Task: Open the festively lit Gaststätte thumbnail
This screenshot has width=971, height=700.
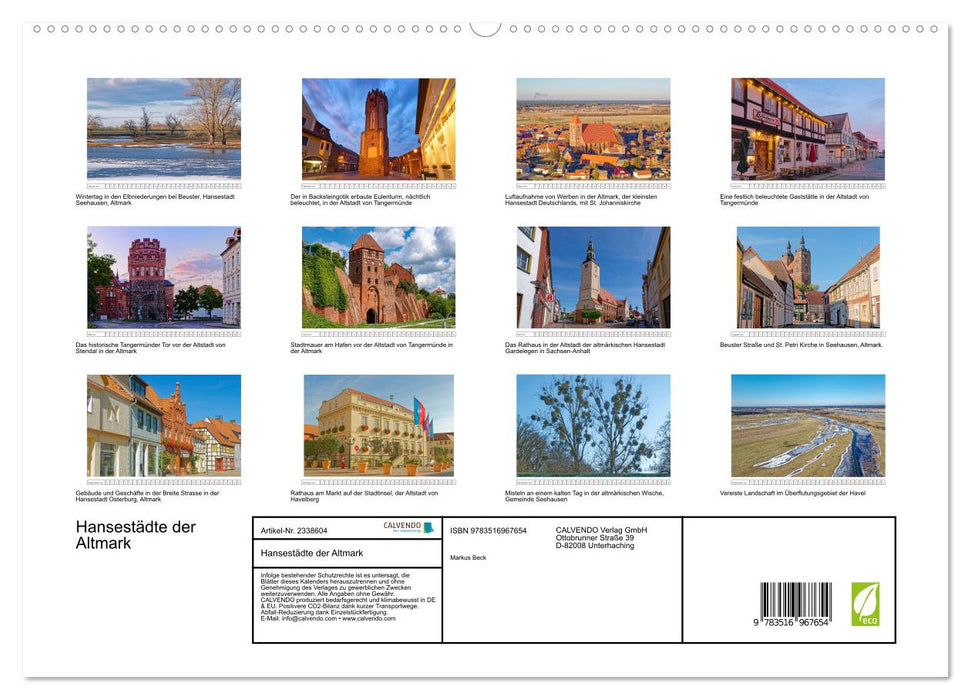Action: pyautogui.click(x=808, y=129)
